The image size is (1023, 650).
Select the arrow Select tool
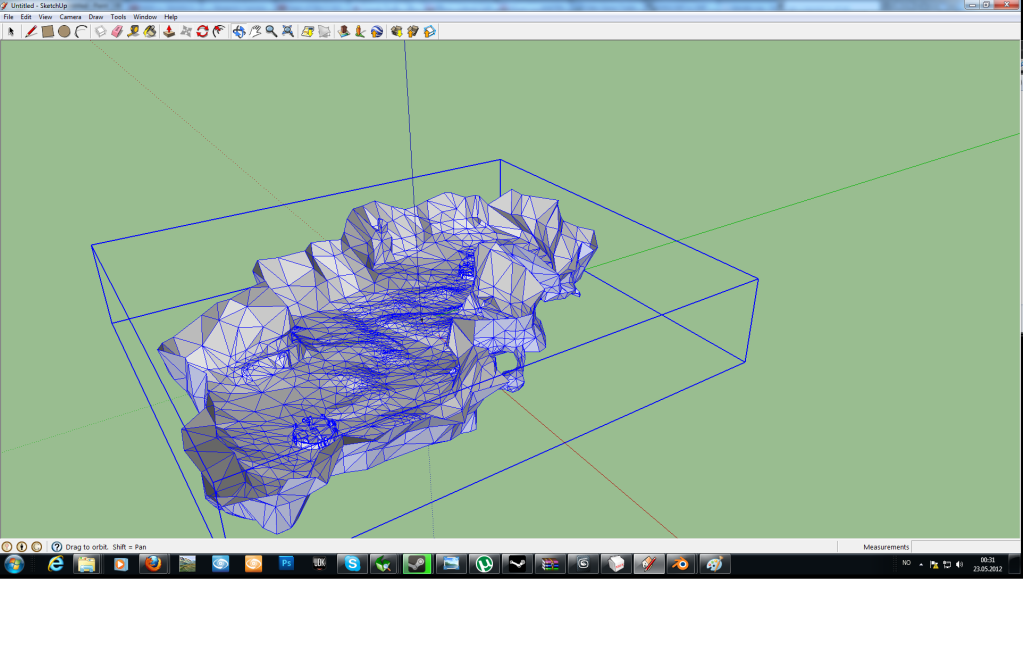(x=10, y=31)
